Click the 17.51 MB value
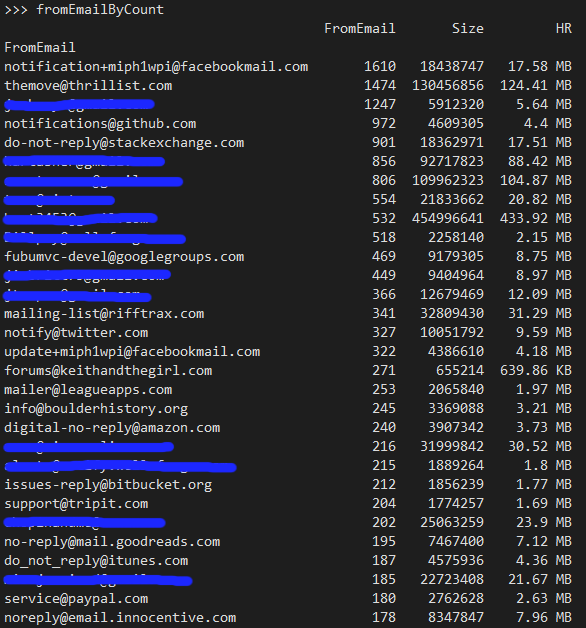 coord(540,143)
